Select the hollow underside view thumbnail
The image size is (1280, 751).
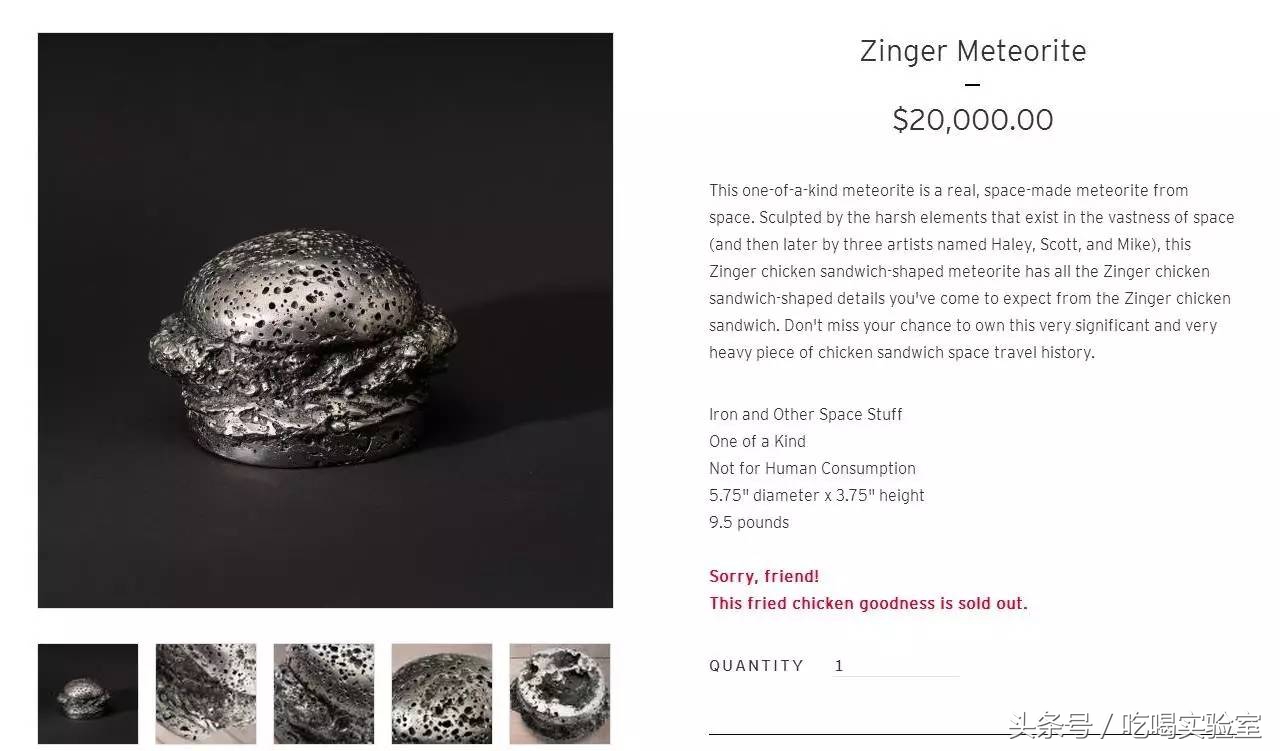[x=560, y=693]
